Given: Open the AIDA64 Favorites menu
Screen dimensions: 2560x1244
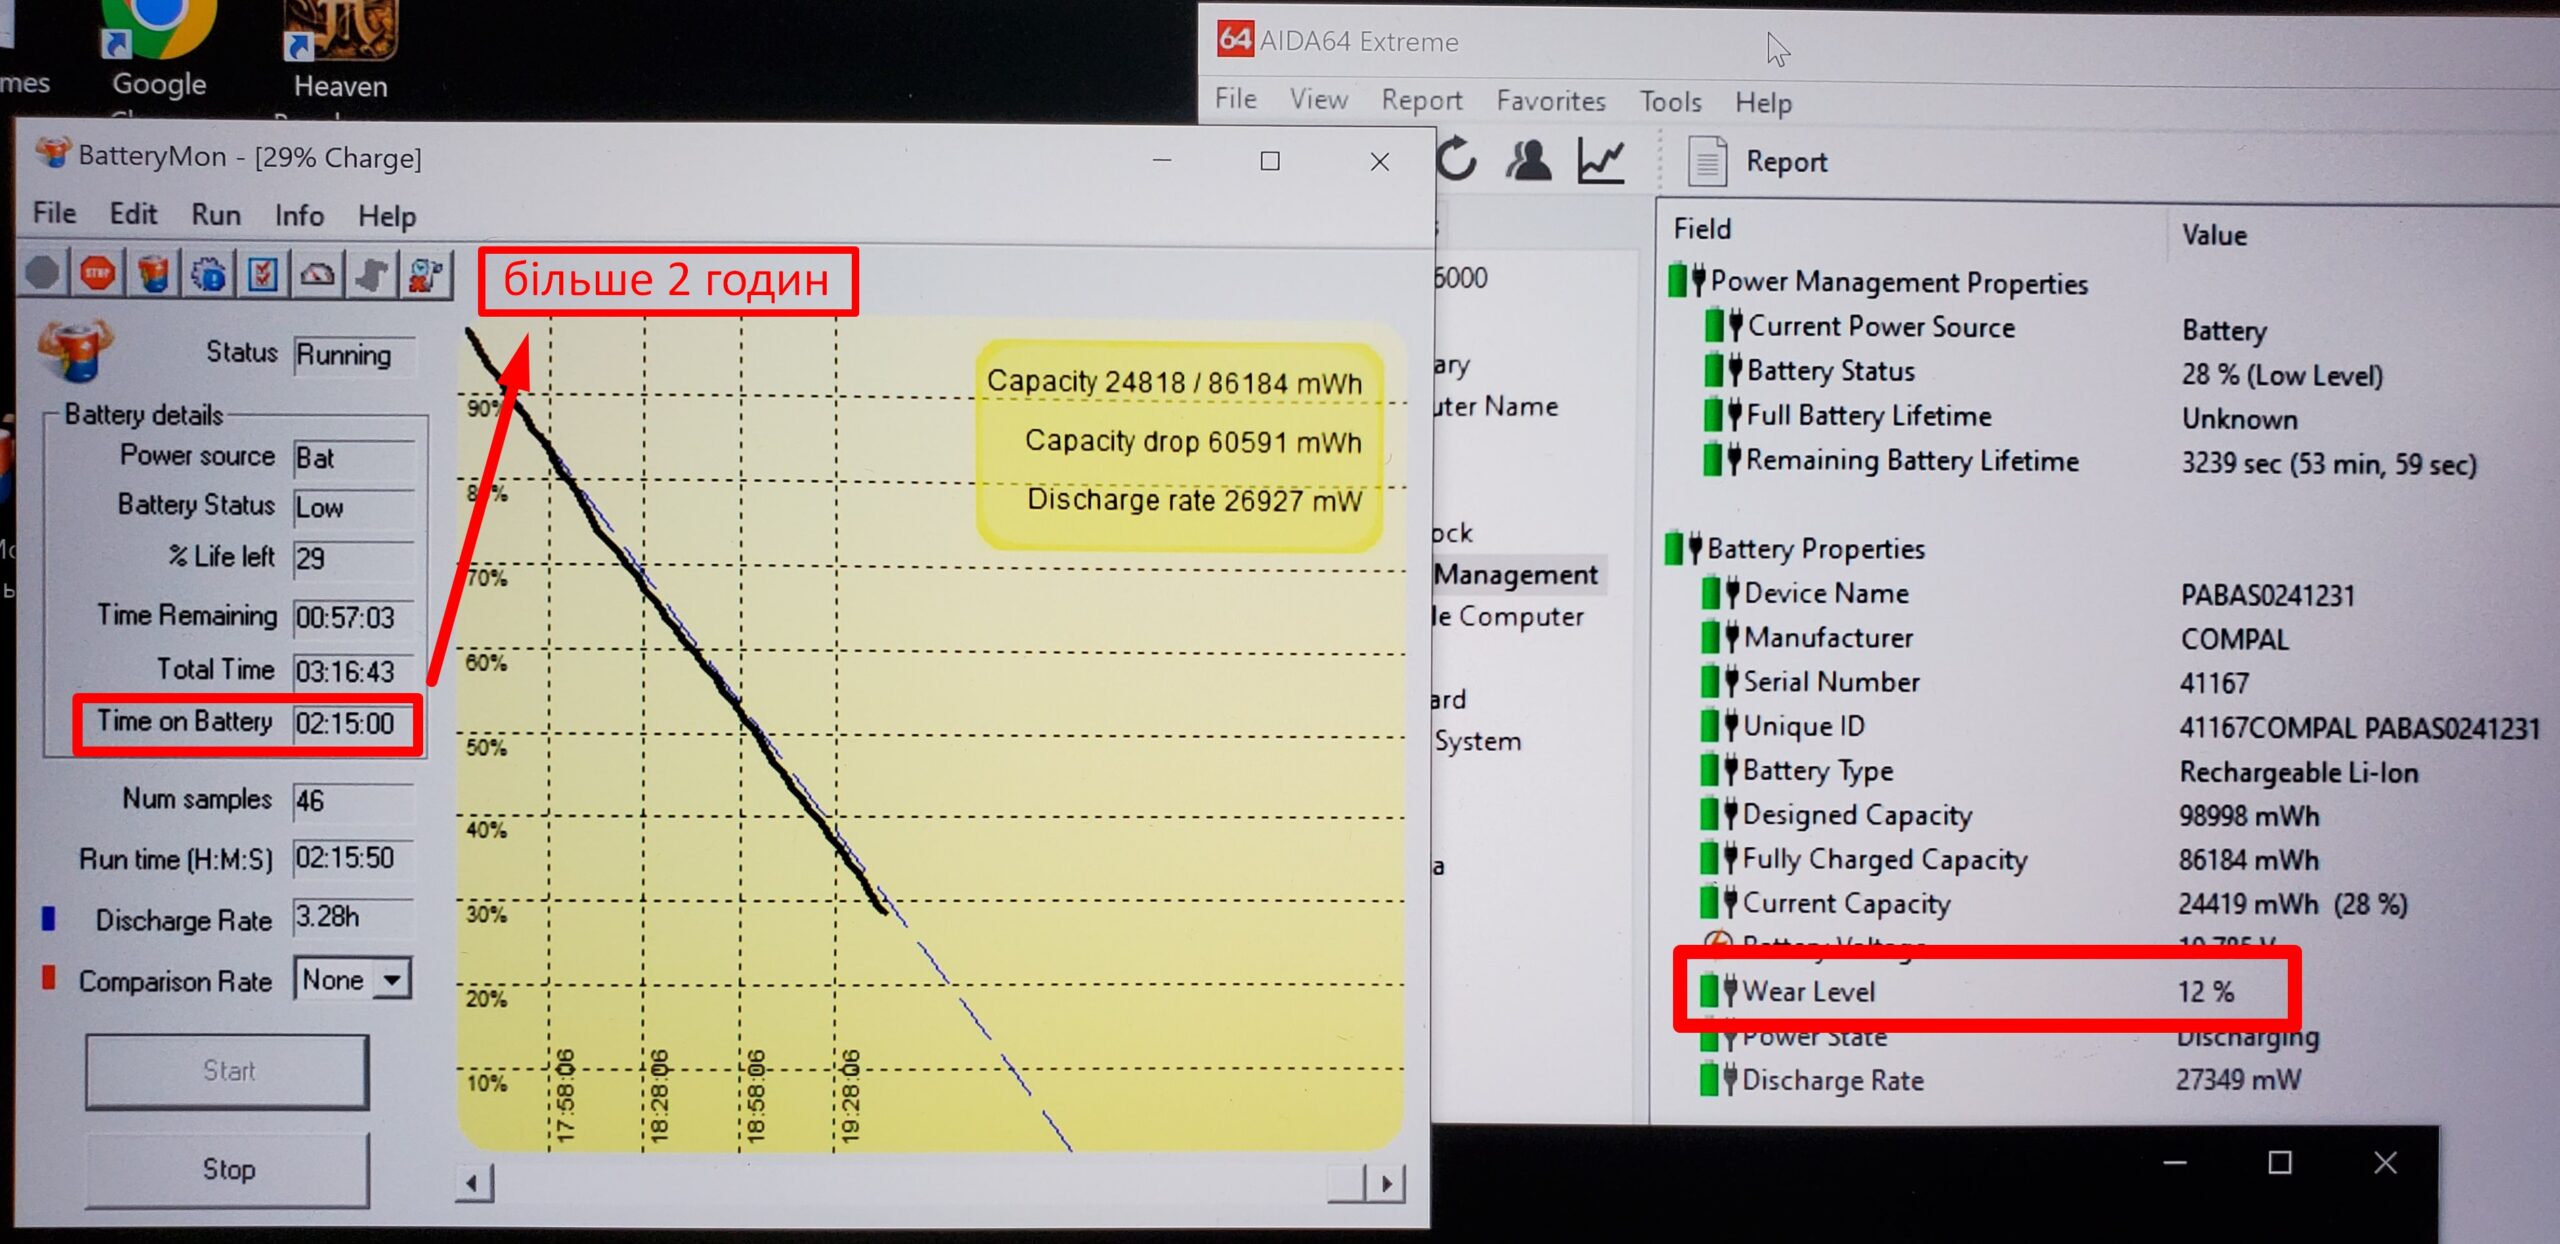Looking at the screenshot, I should (1550, 101).
